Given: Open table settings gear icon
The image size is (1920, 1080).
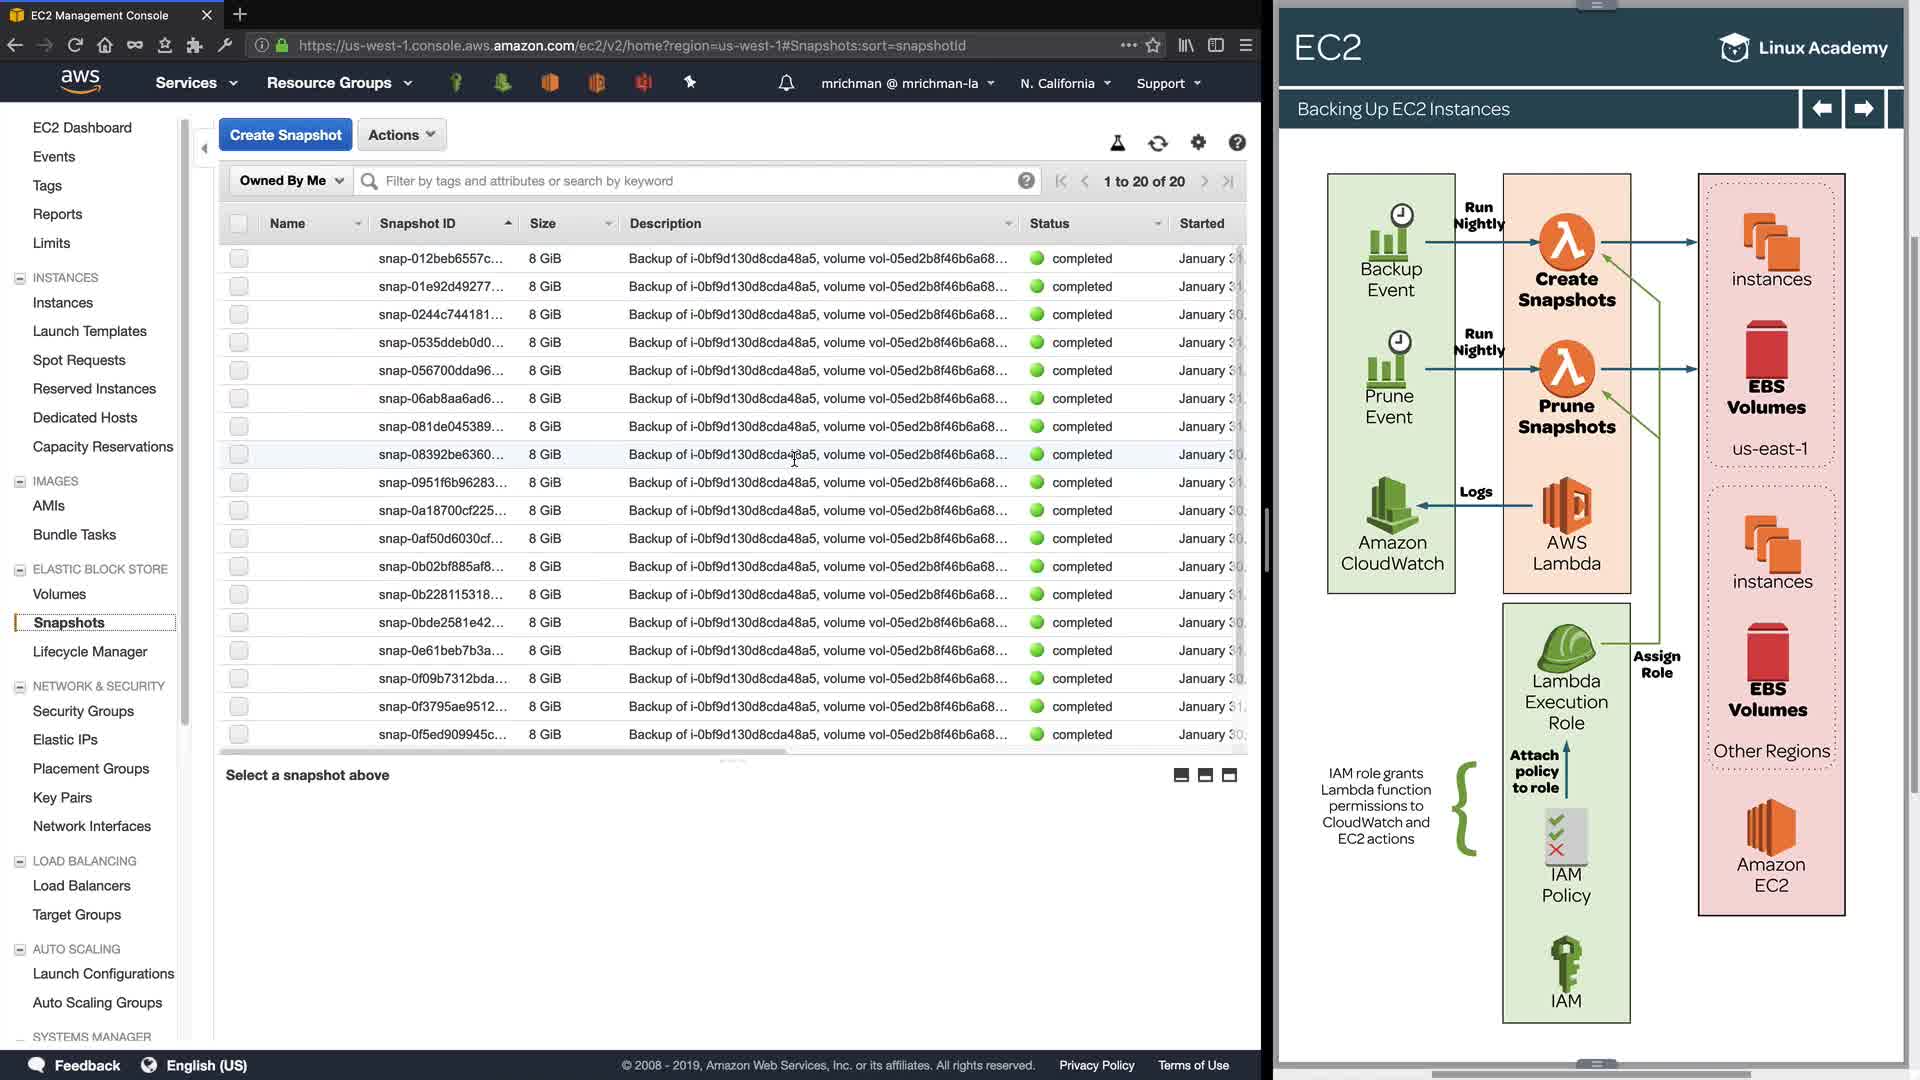Looking at the screenshot, I should click(1198, 143).
